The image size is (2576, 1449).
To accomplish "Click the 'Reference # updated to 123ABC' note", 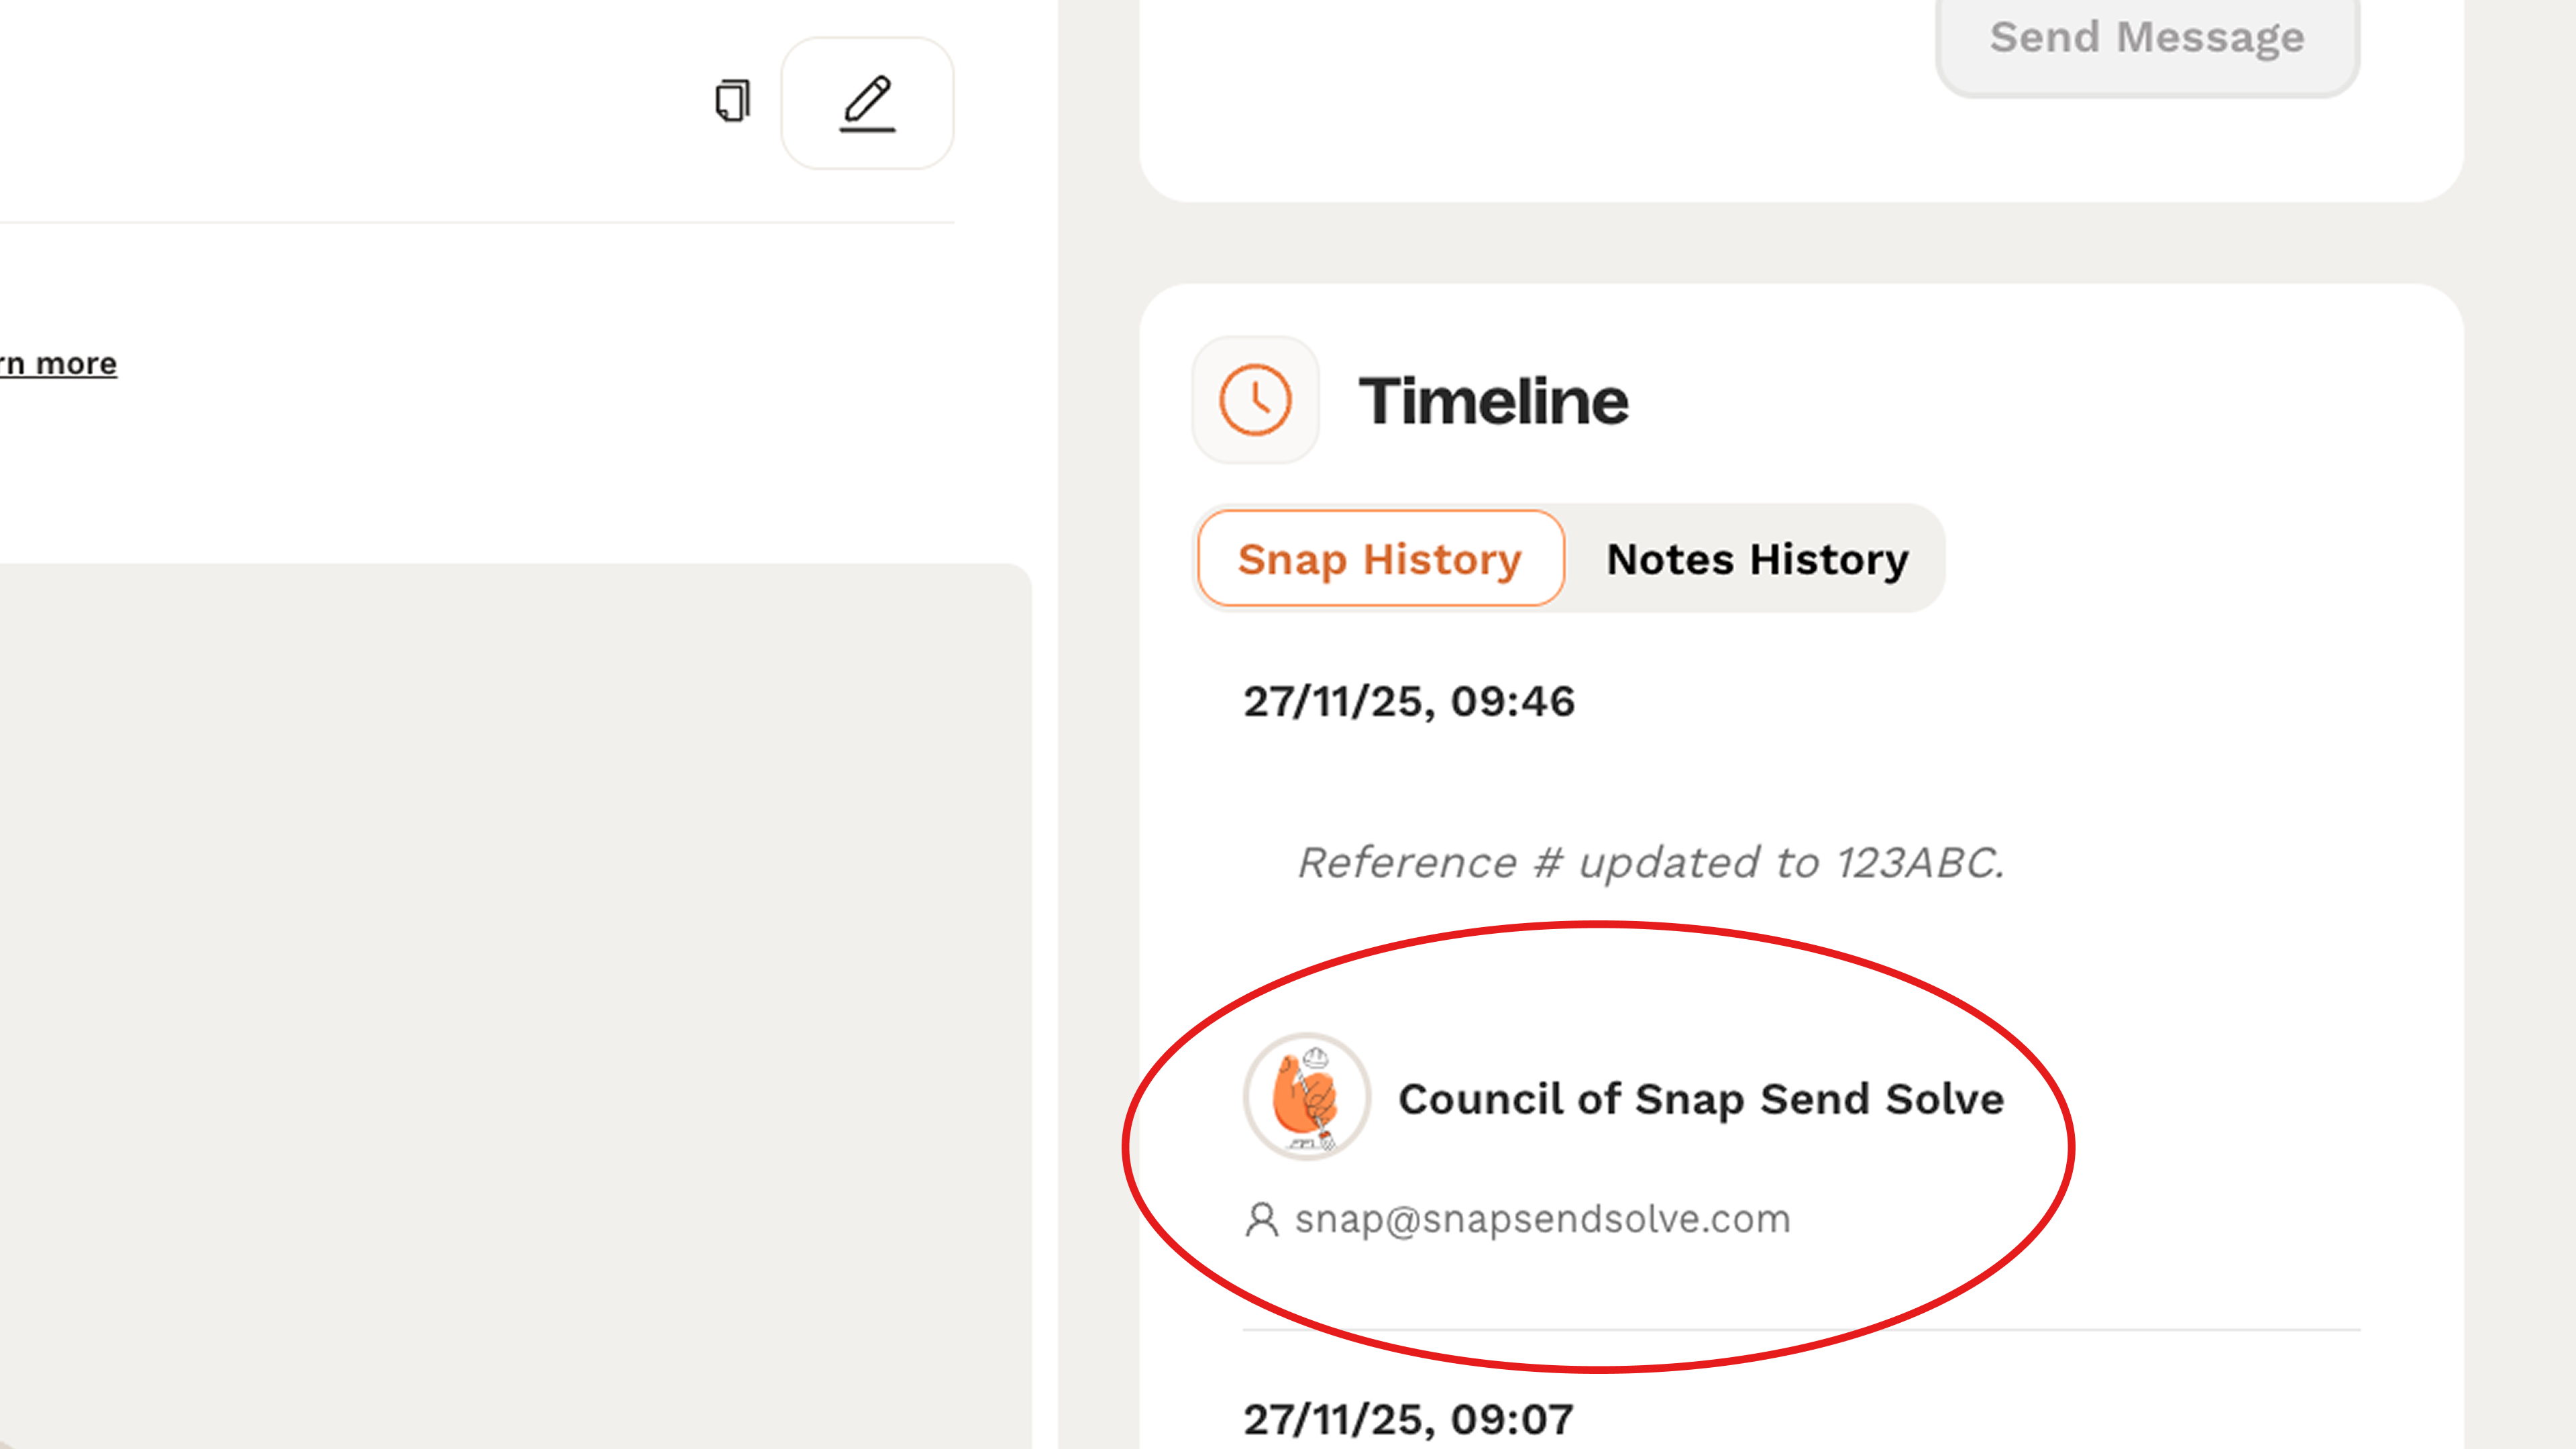I will (1651, 862).
